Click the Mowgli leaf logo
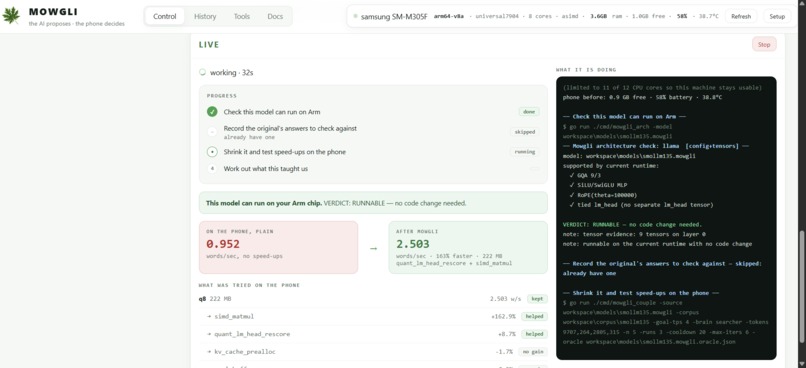Image resolution: width=806 pixels, height=368 pixels. coord(11,15)
